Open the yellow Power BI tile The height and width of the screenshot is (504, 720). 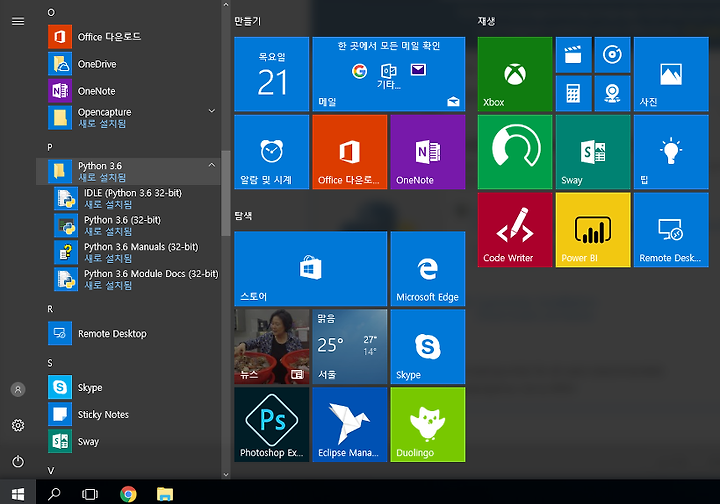(x=593, y=230)
